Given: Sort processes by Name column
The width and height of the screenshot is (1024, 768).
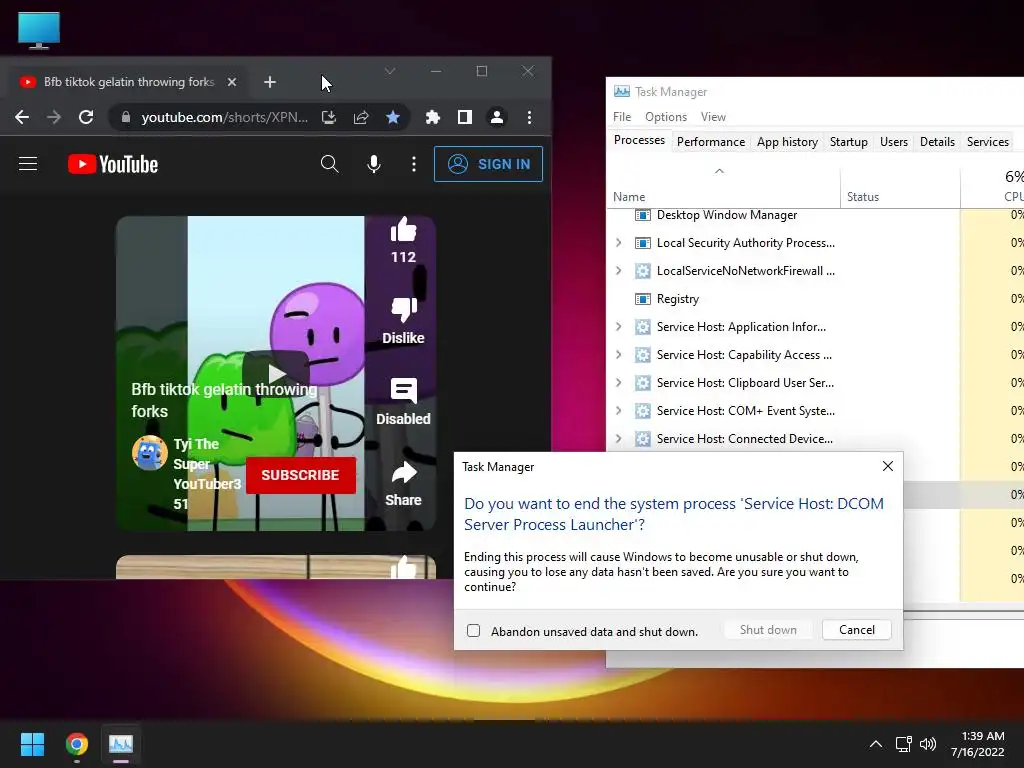Looking at the screenshot, I should pos(724,187).
